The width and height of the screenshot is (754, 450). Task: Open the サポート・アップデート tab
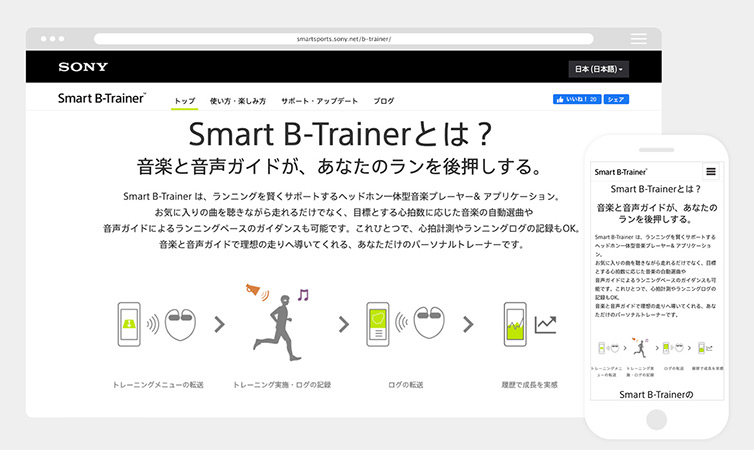319,101
